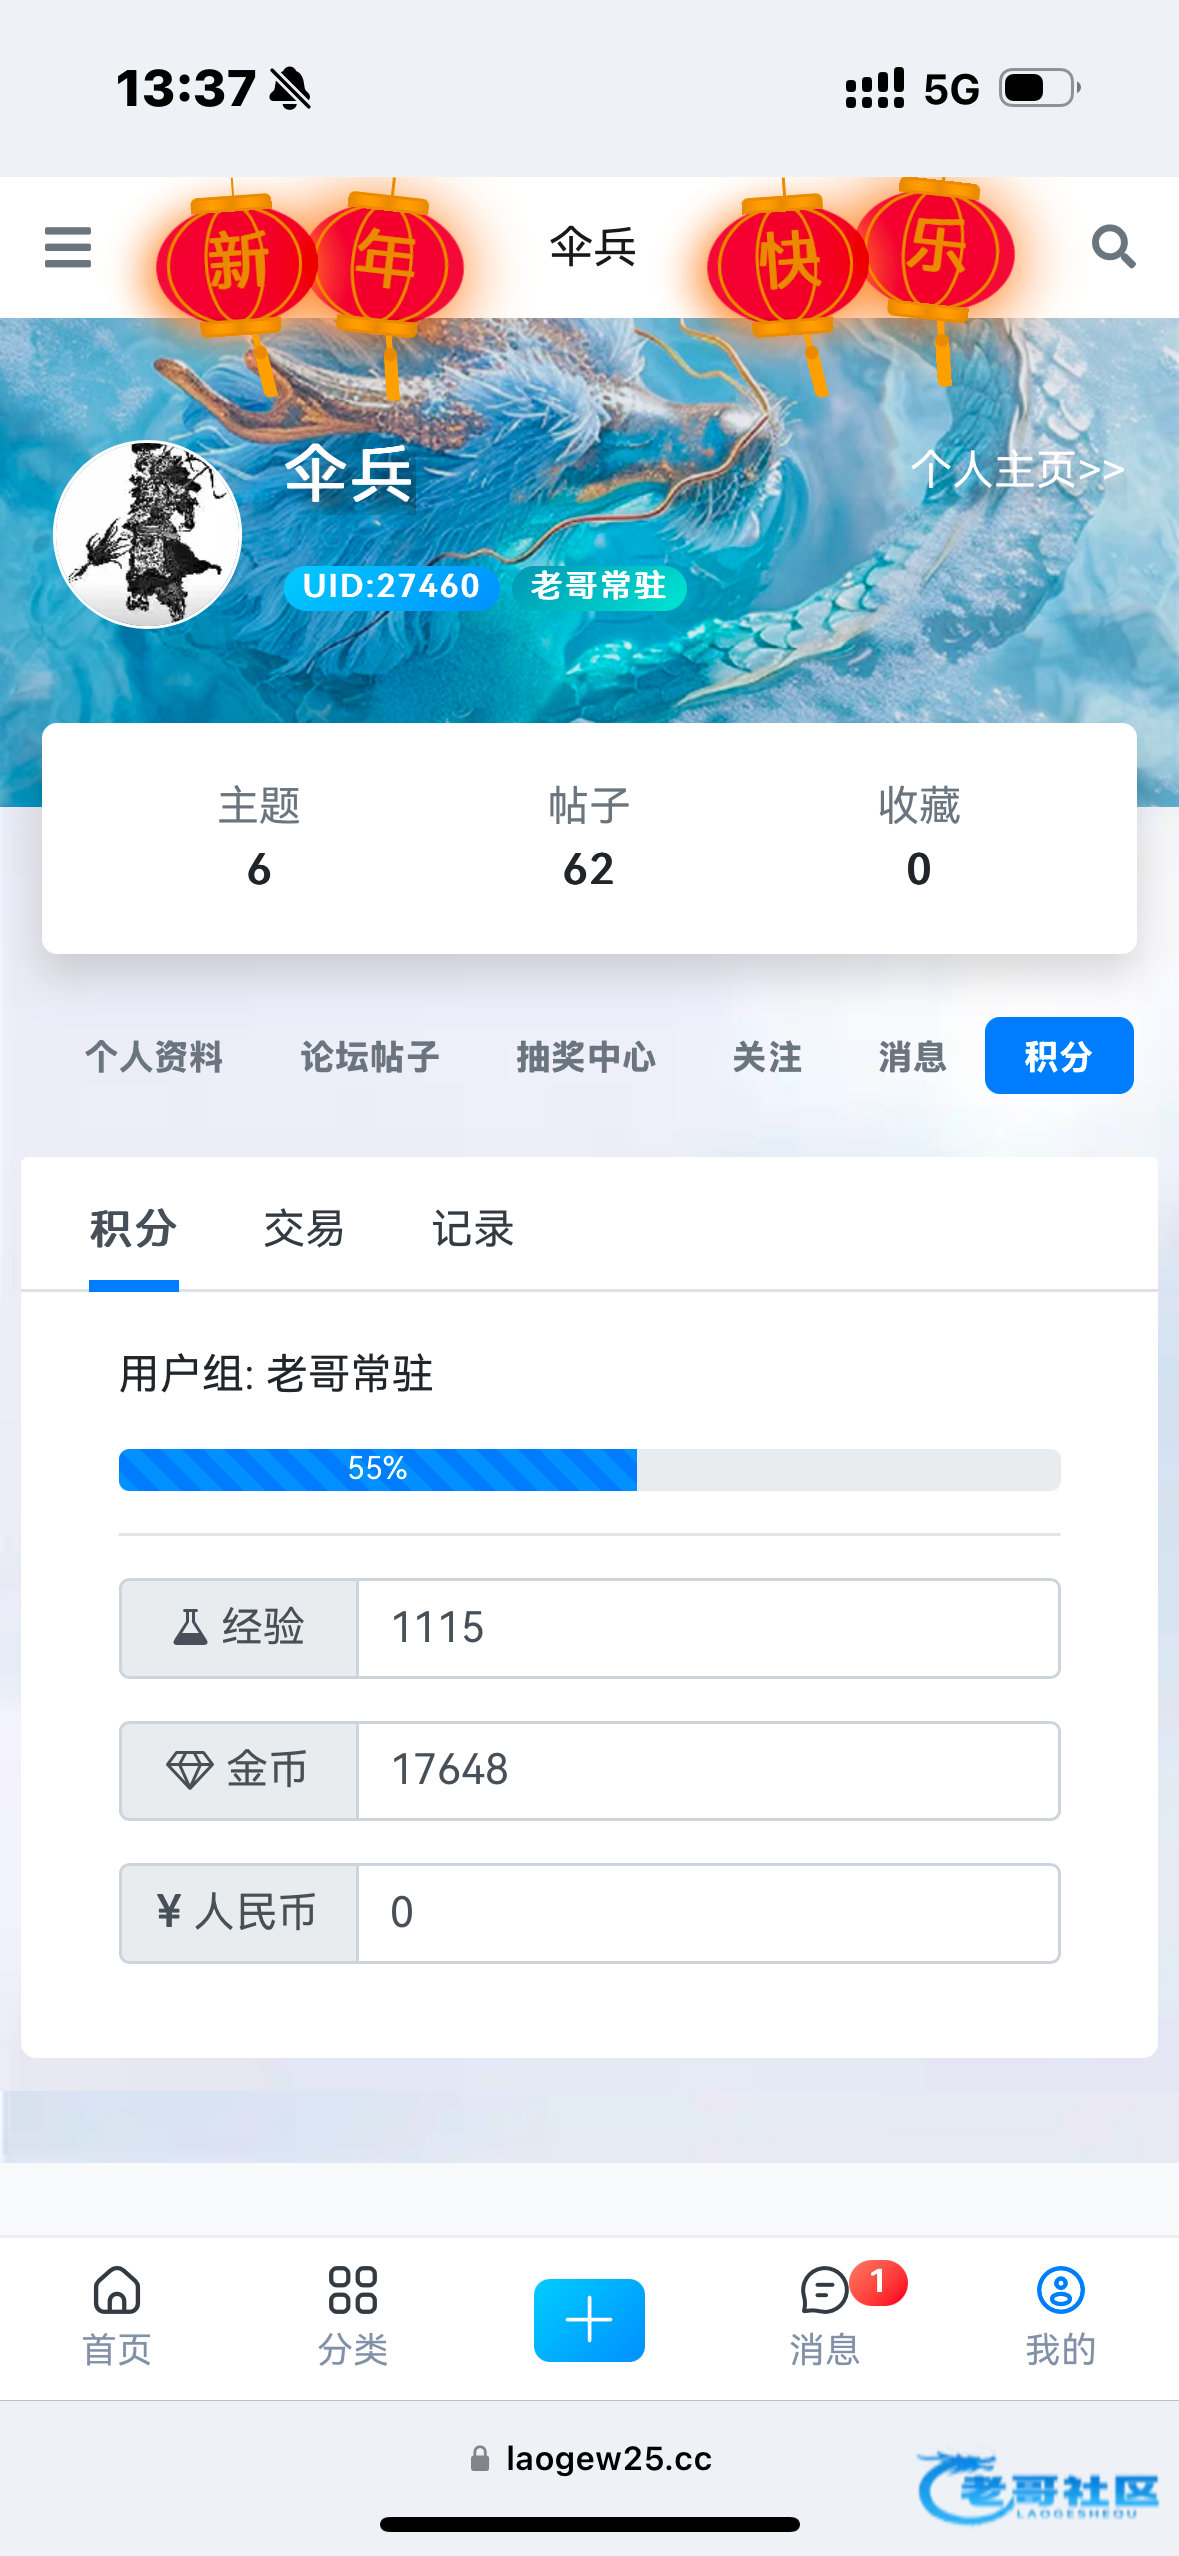Tap the 帖子 count of 62
This screenshot has width=1179, height=2556.
tap(589, 869)
